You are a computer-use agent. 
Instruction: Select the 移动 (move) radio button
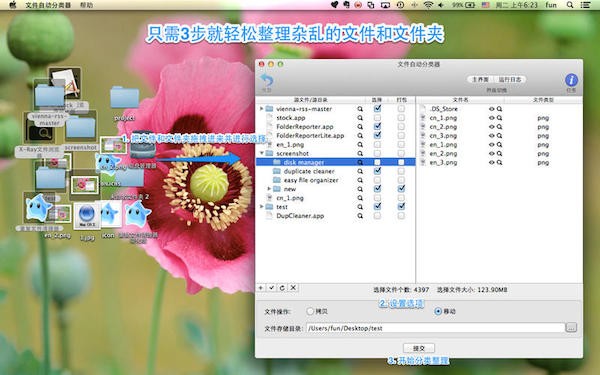click(x=439, y=311)
